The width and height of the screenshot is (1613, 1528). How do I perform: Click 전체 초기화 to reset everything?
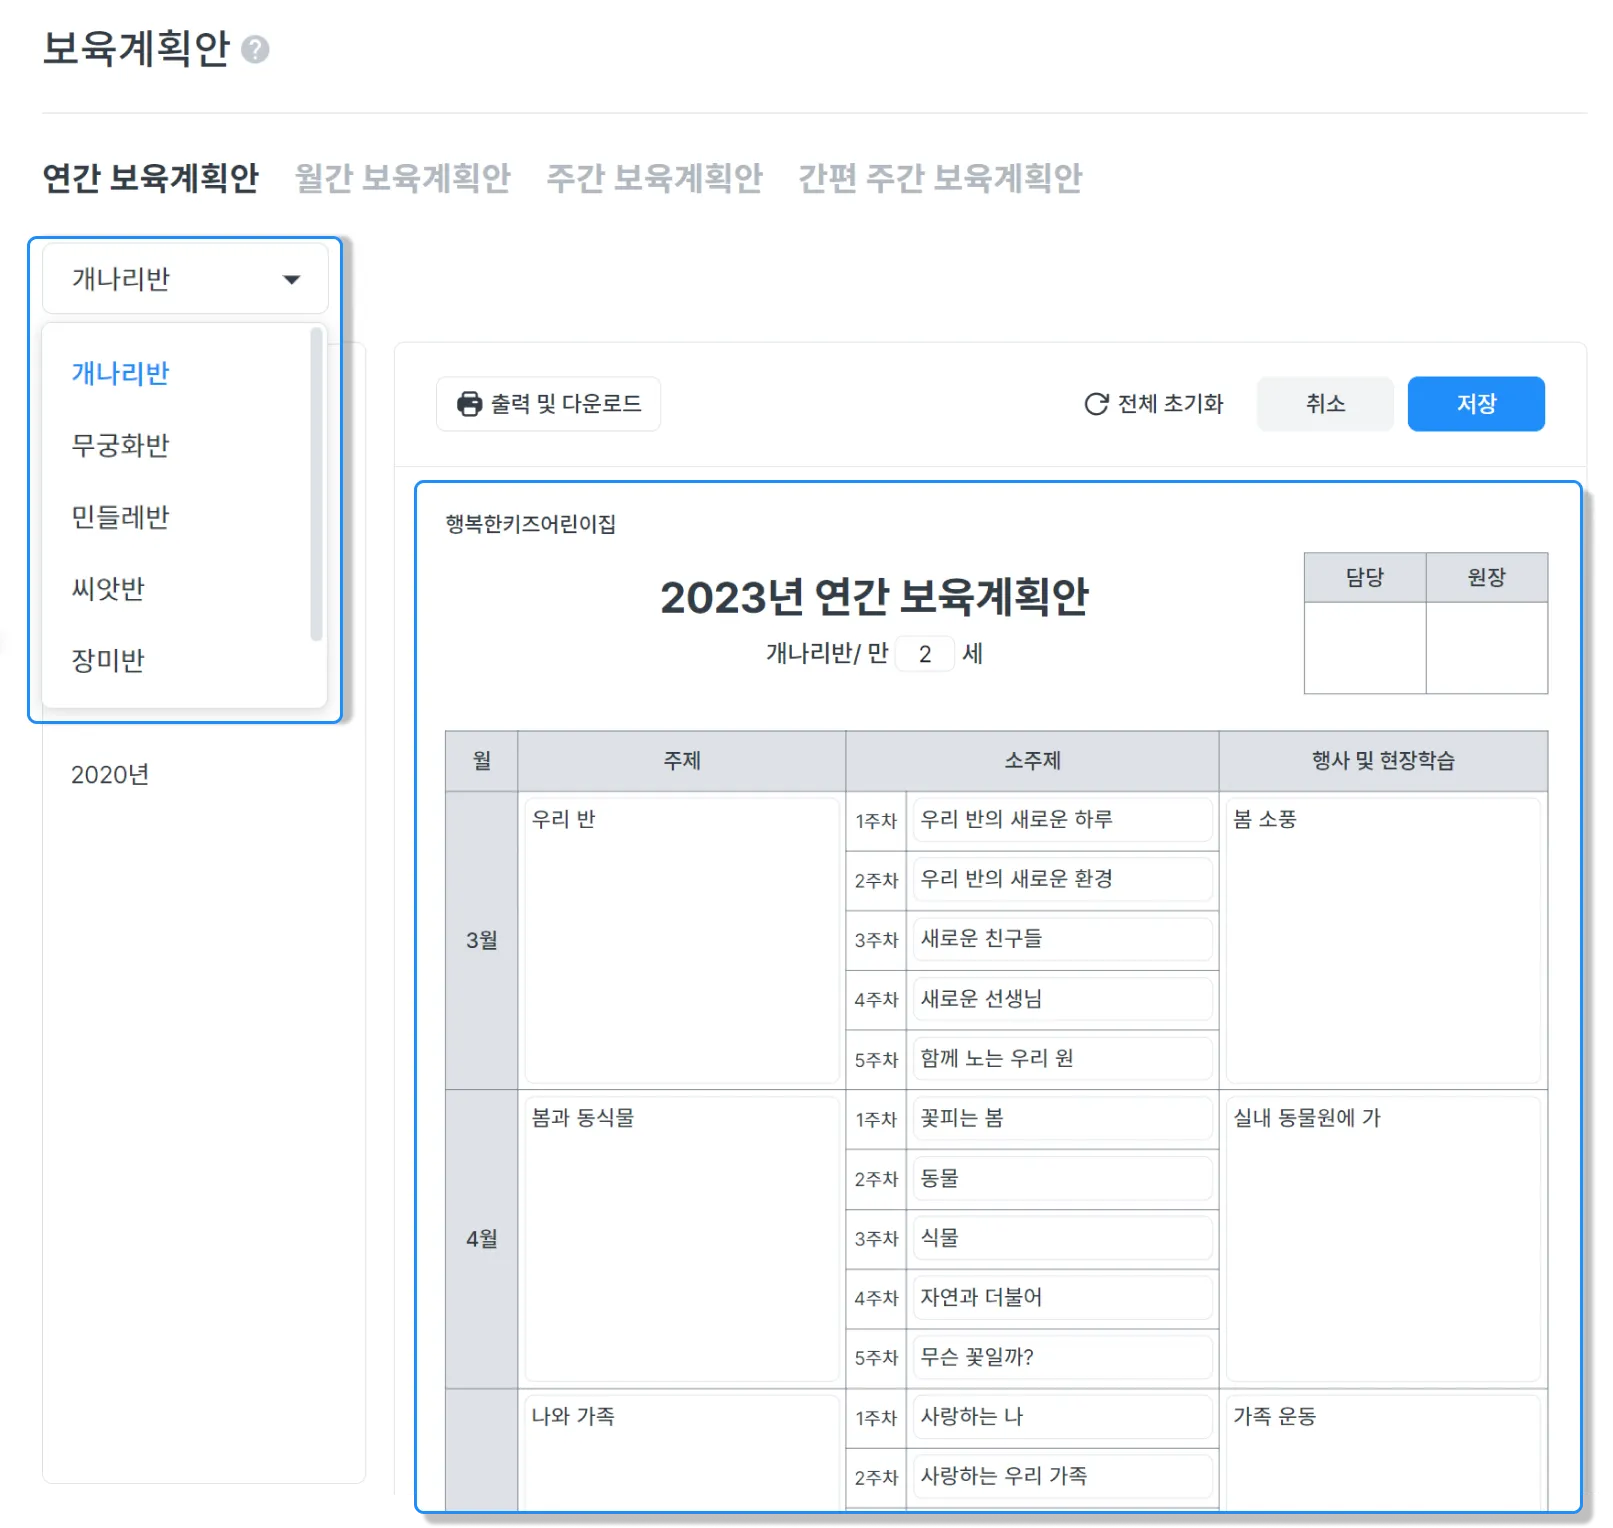[x=1154, y=404]
